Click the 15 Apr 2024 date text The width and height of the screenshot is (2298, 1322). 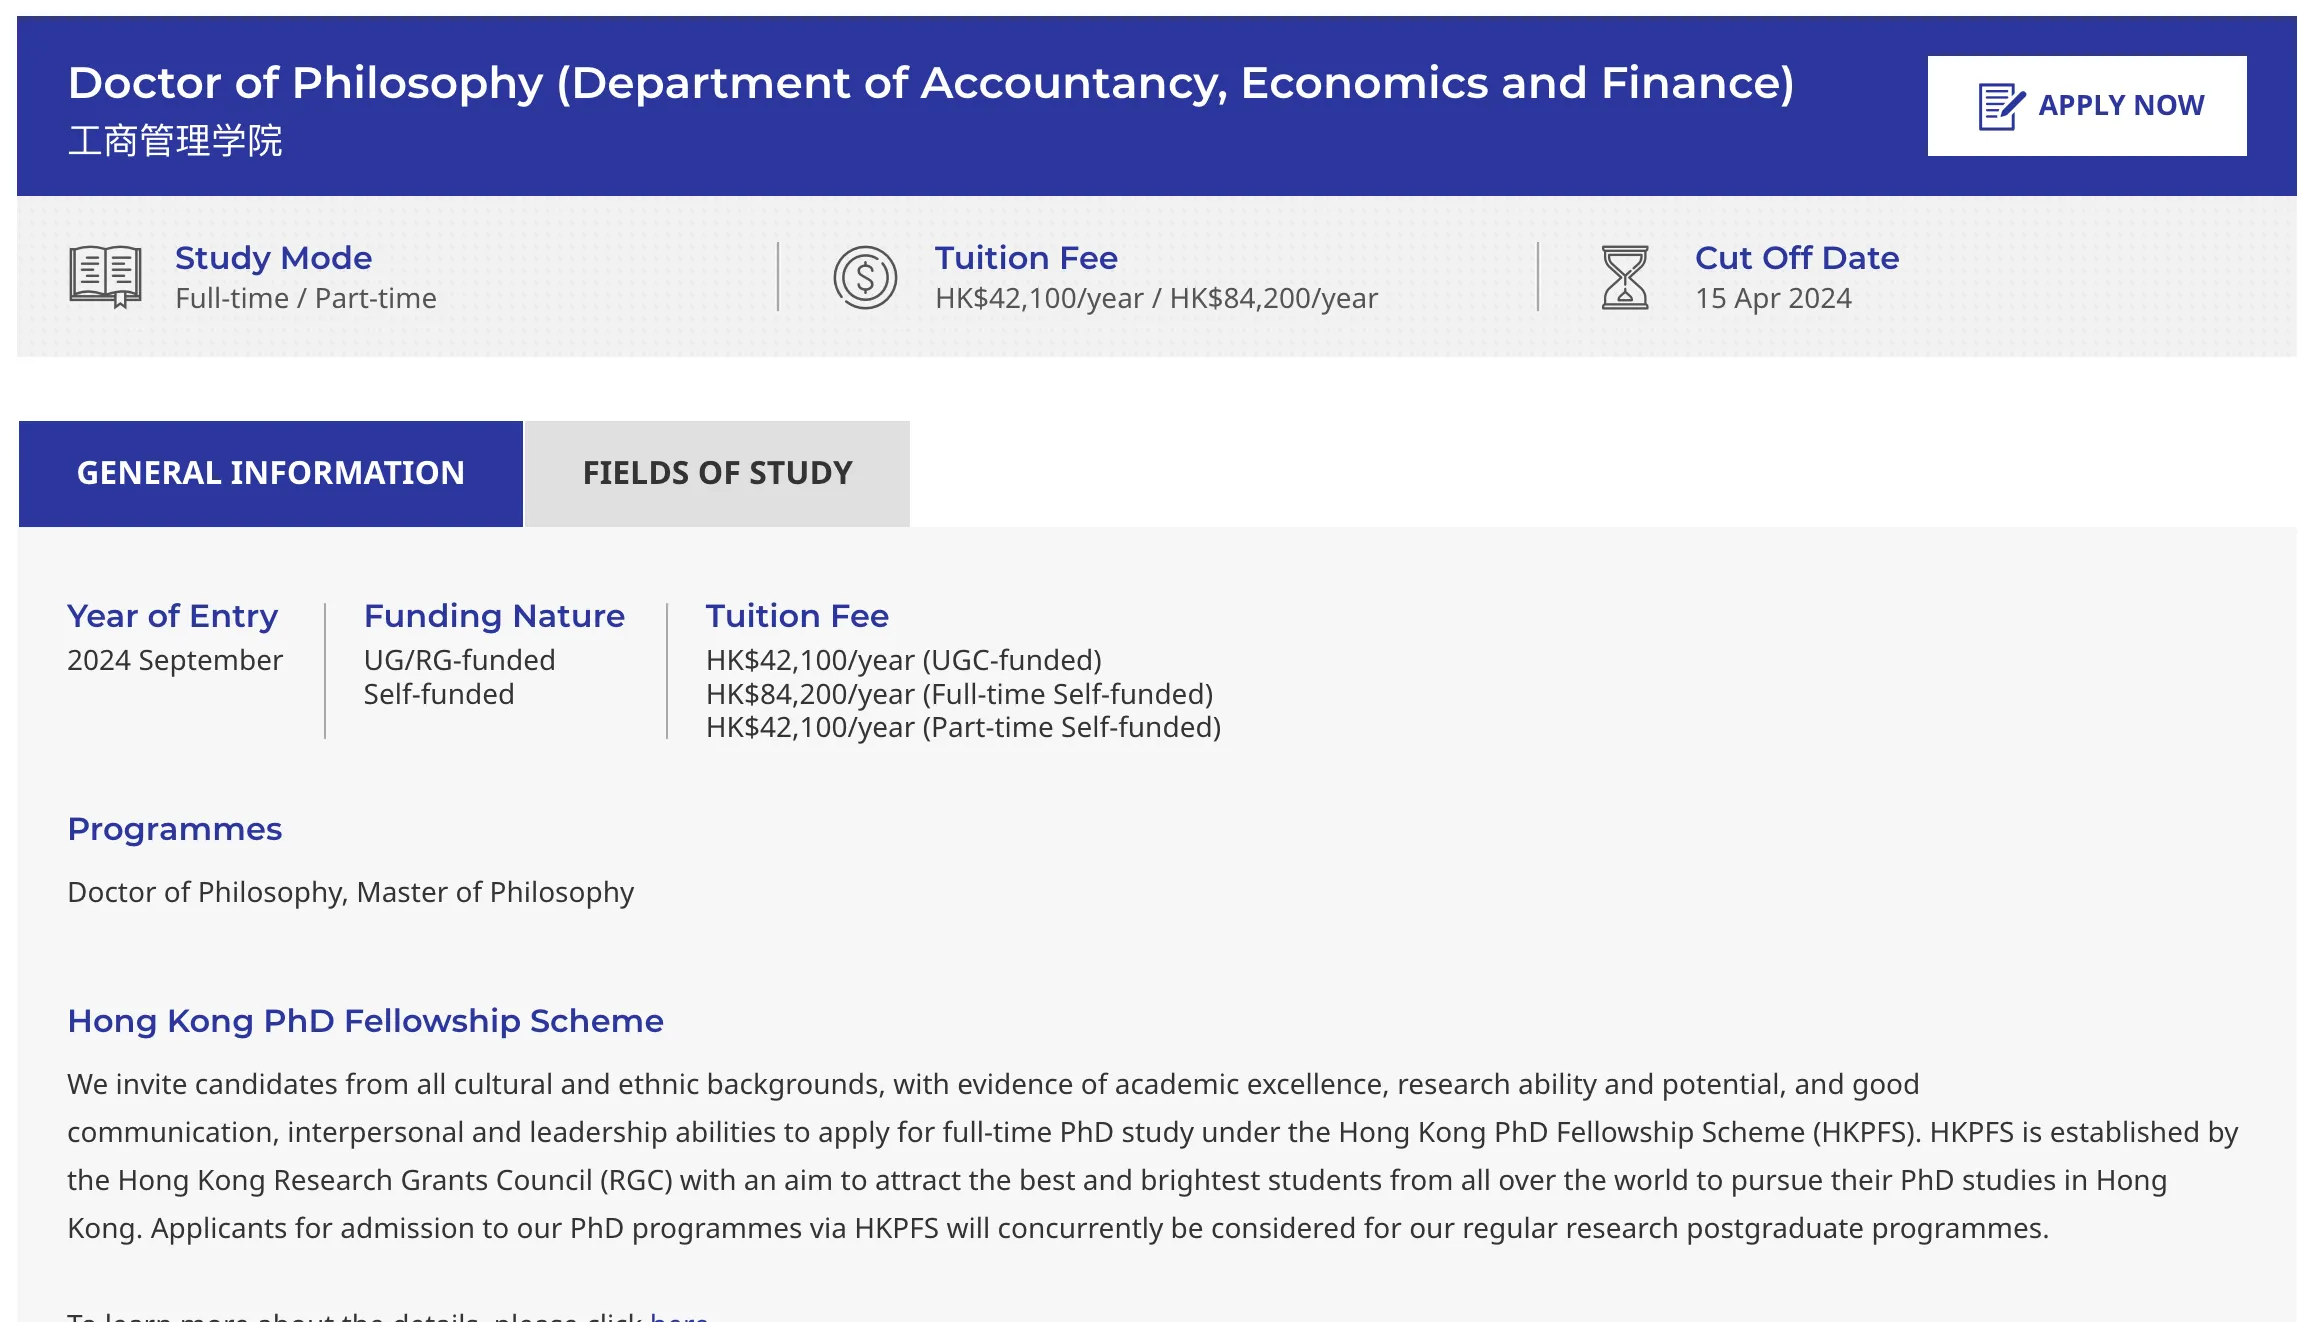coord(1773,298)
